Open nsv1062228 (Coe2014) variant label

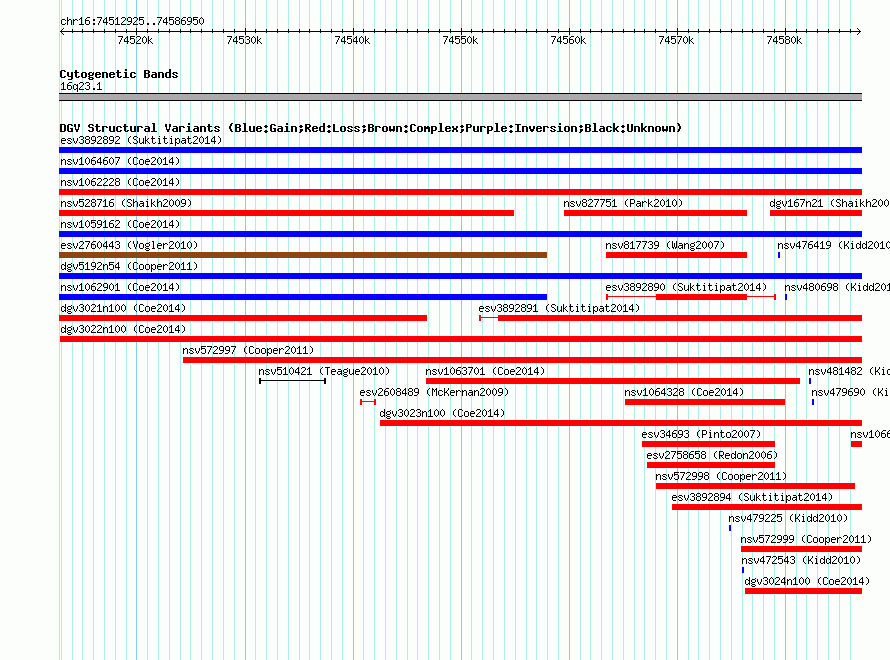click(x=120, y=182)
